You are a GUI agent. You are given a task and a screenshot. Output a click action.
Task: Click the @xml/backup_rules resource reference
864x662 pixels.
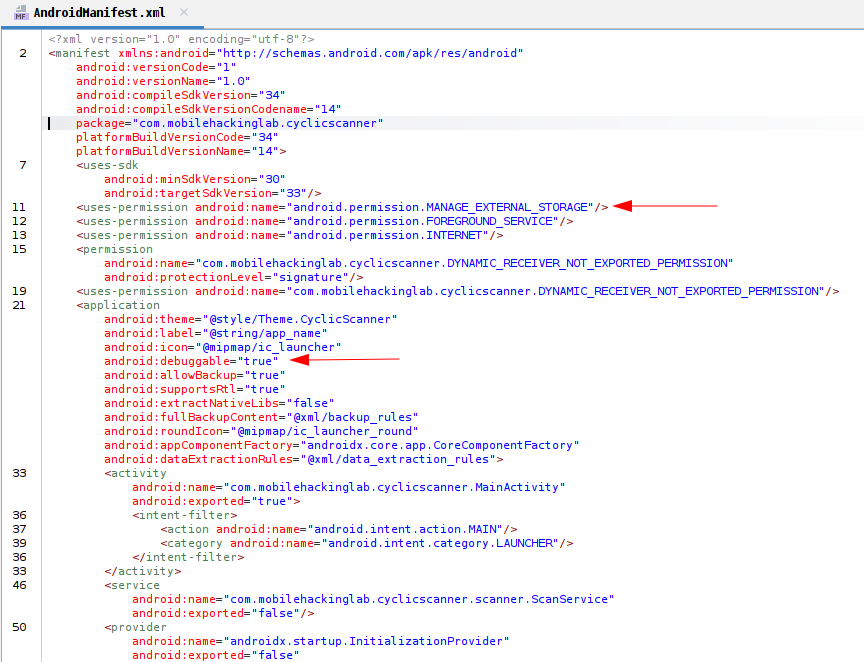355,416
